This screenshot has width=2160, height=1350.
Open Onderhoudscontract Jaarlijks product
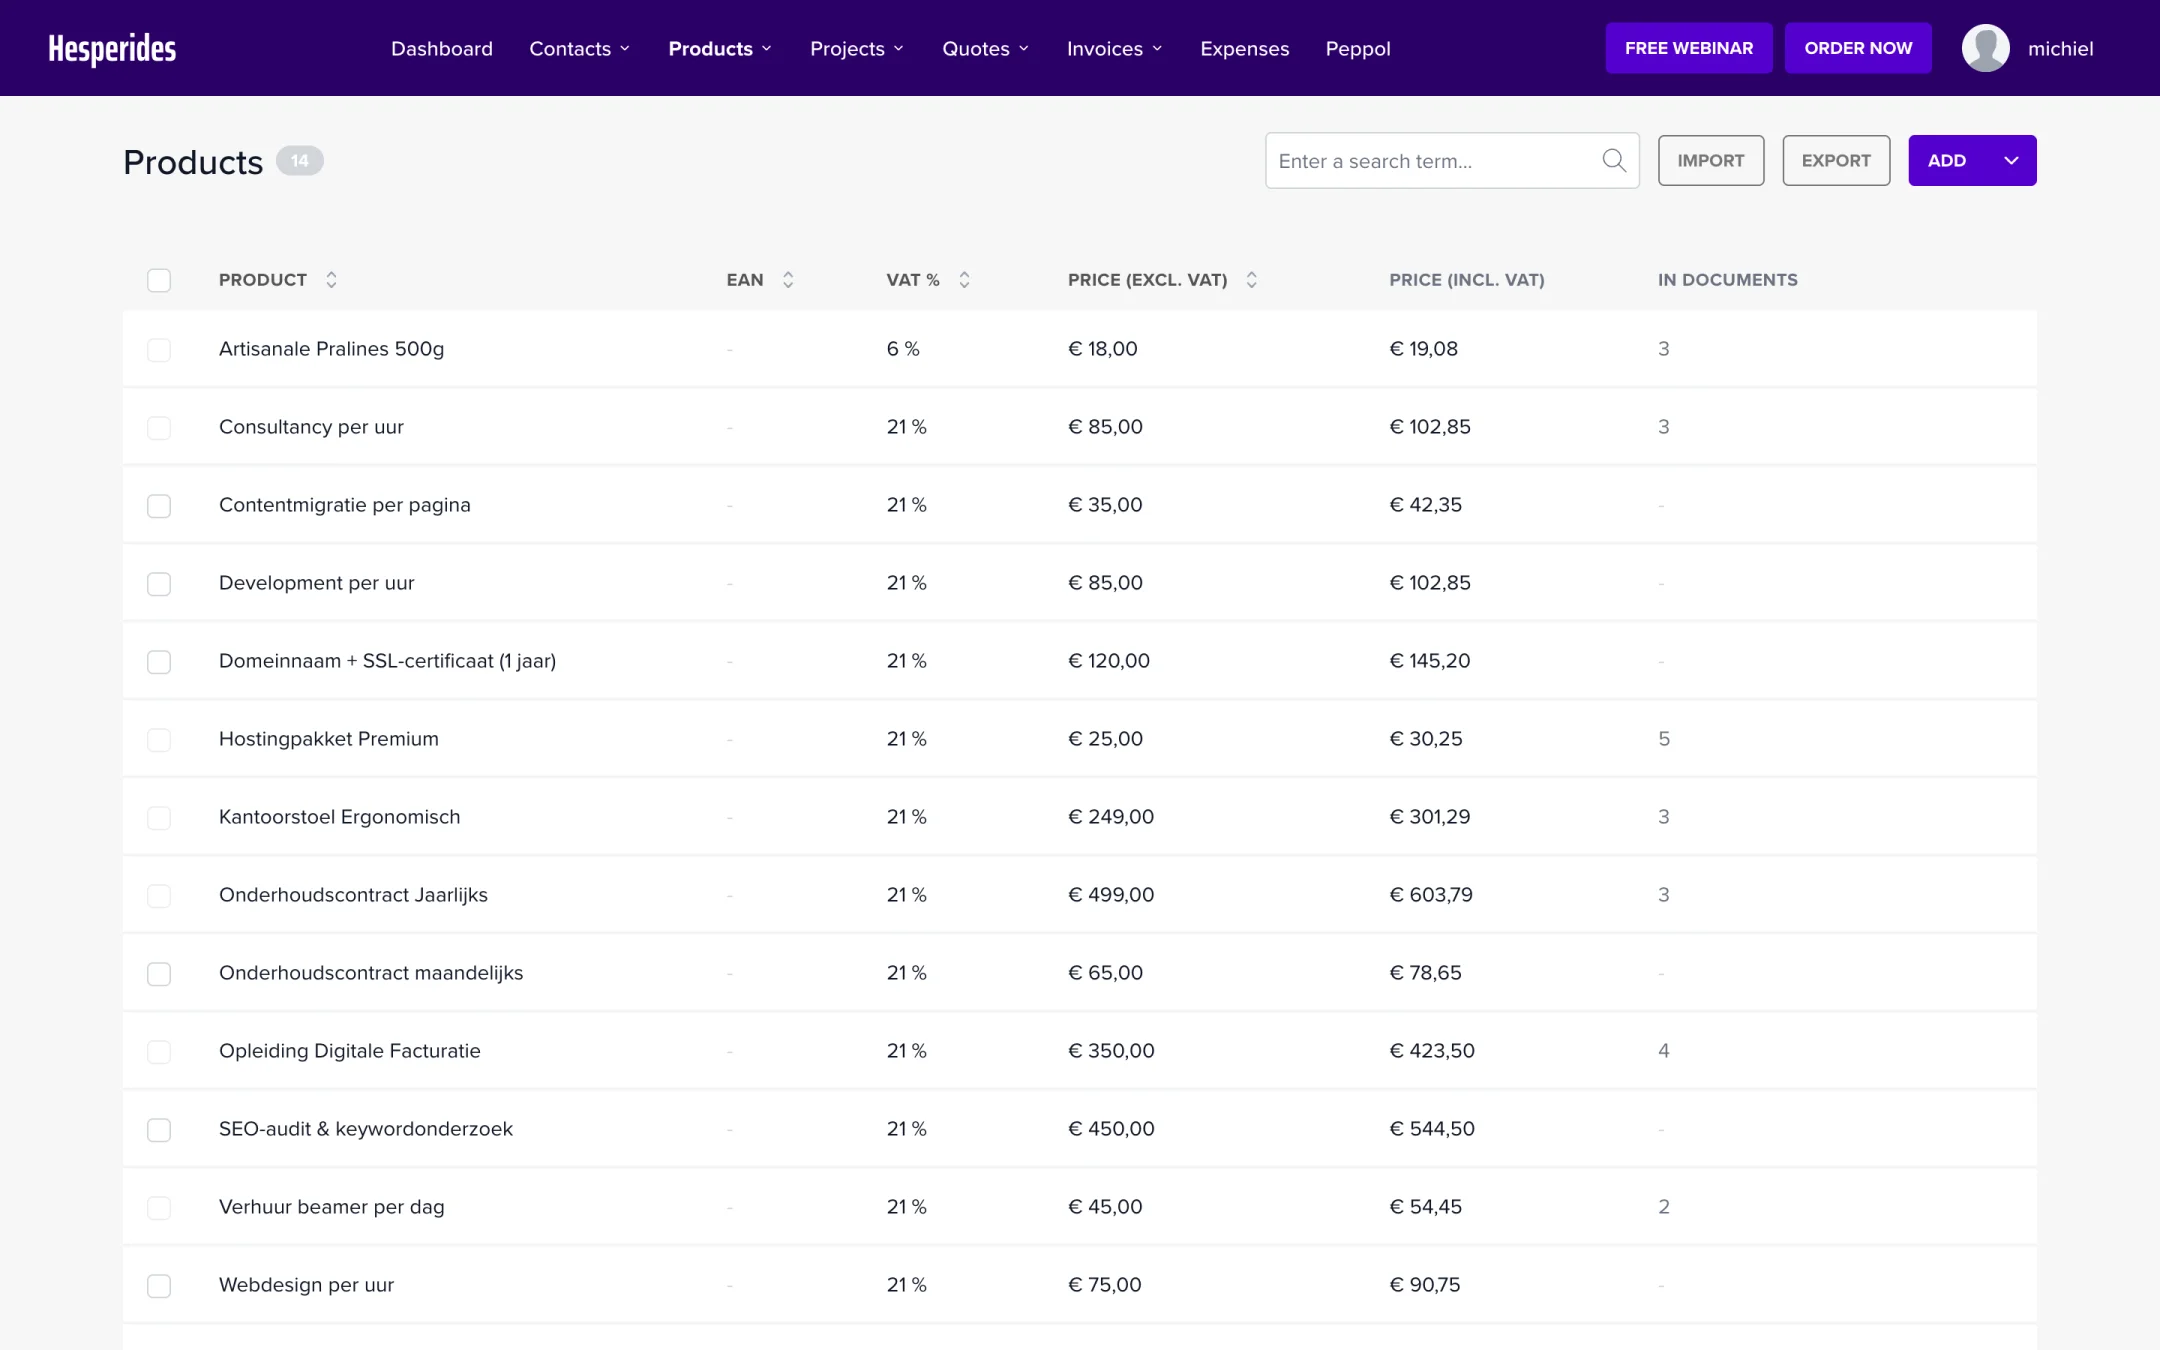pos(353,895)
